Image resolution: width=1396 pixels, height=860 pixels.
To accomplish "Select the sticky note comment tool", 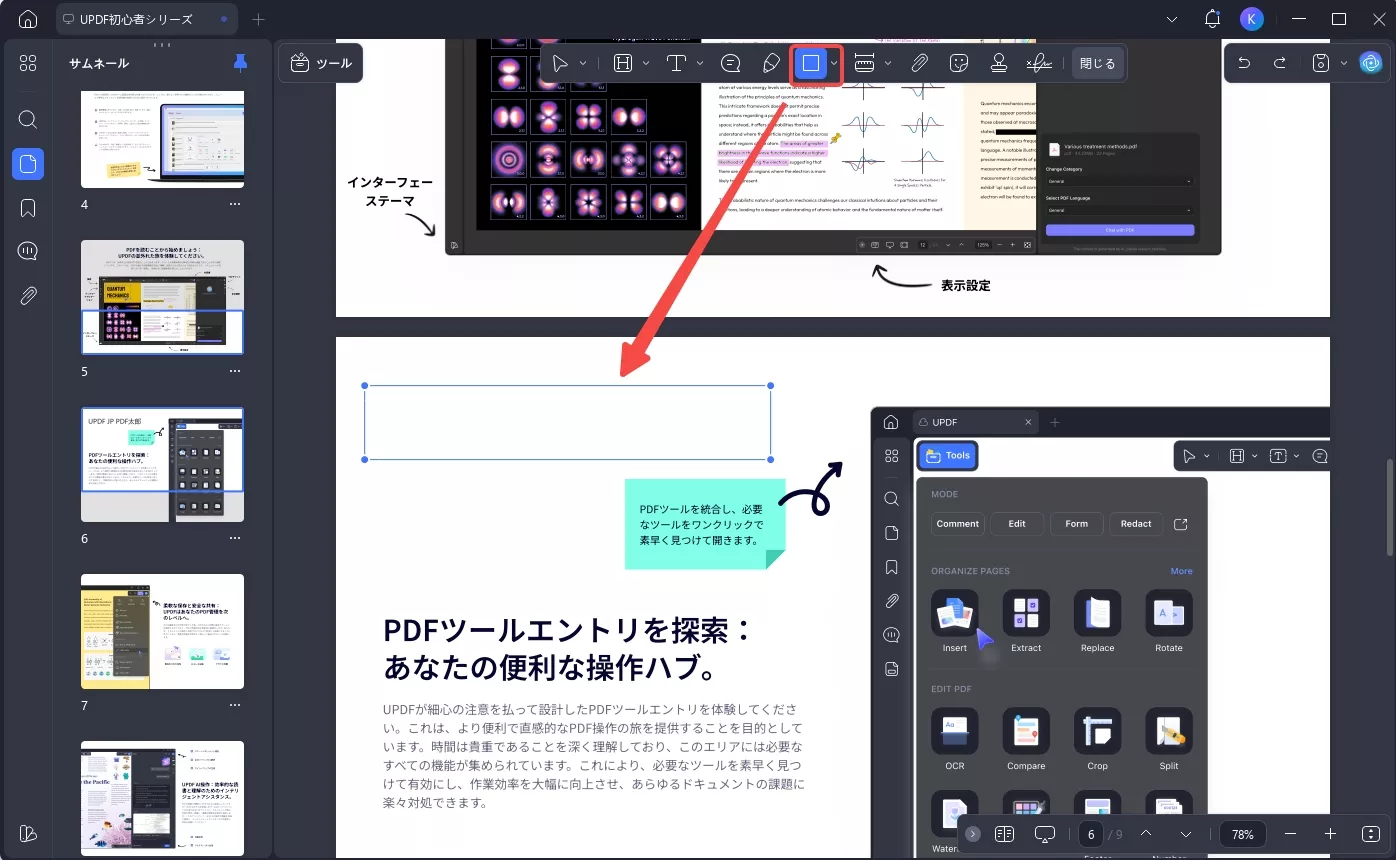I will tap(731, 63).
